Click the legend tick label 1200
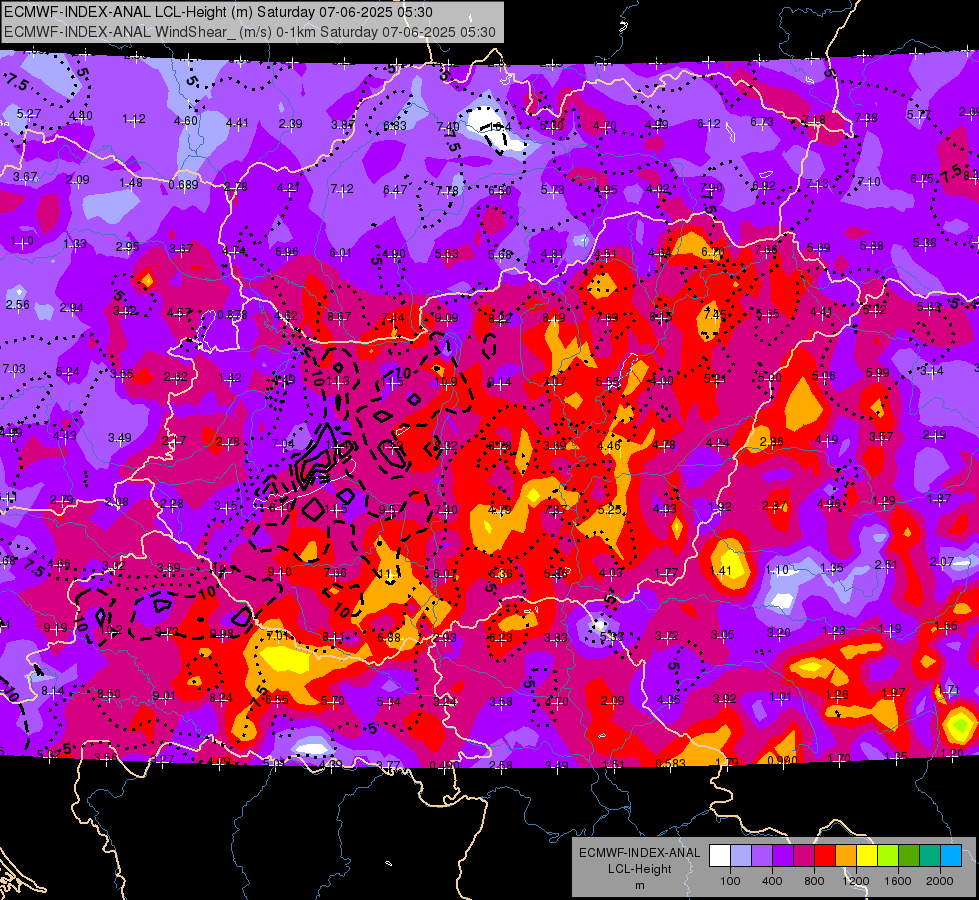This screenshot has width=979, height=900. tap(856, 881)
